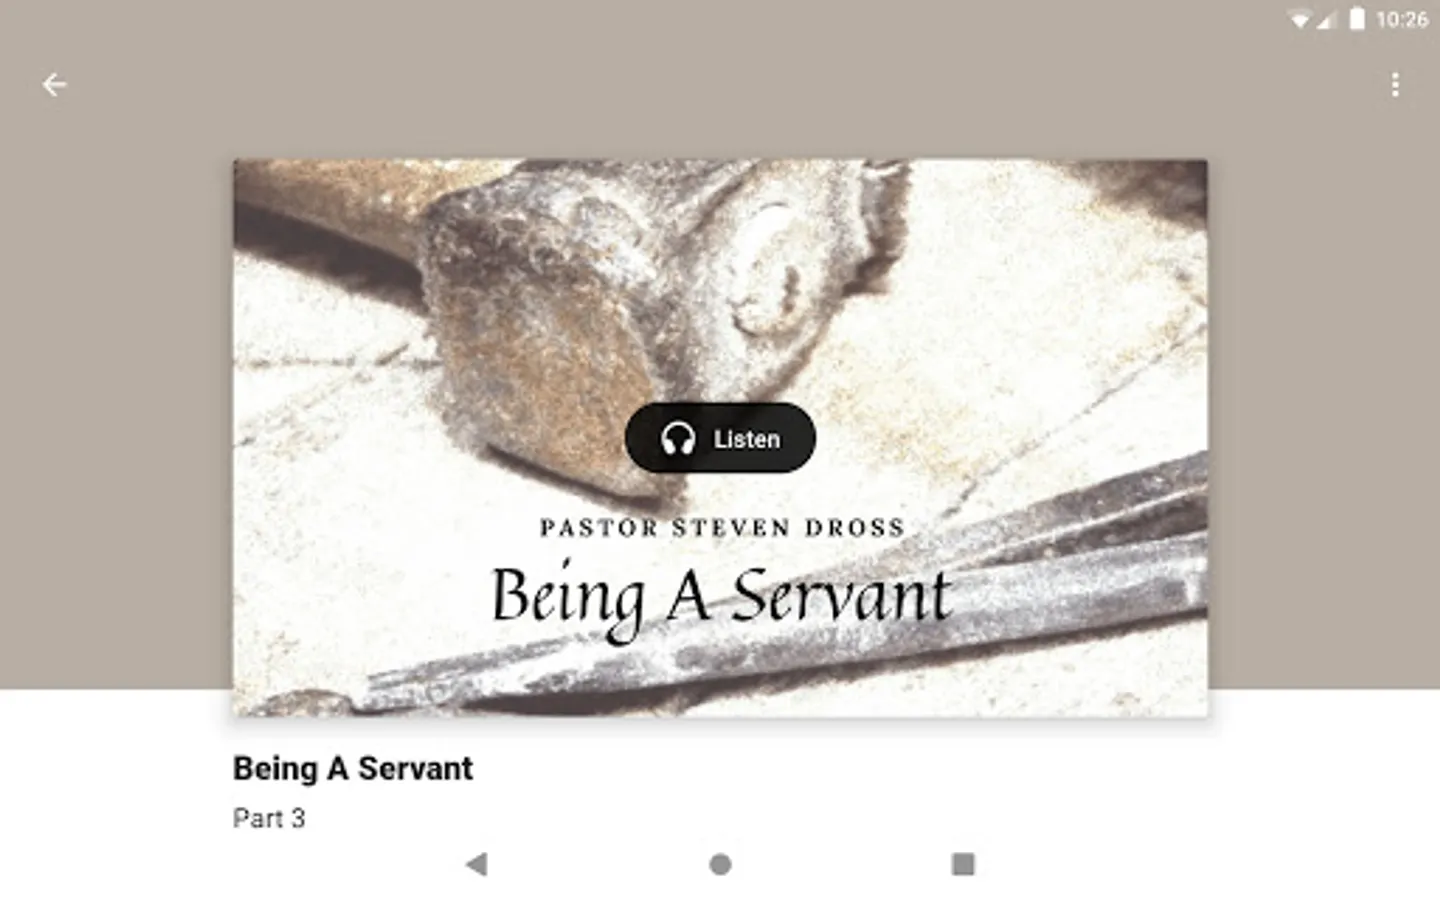
Task: Select the Android back triangle navigation button
Action: click(477, 864)
